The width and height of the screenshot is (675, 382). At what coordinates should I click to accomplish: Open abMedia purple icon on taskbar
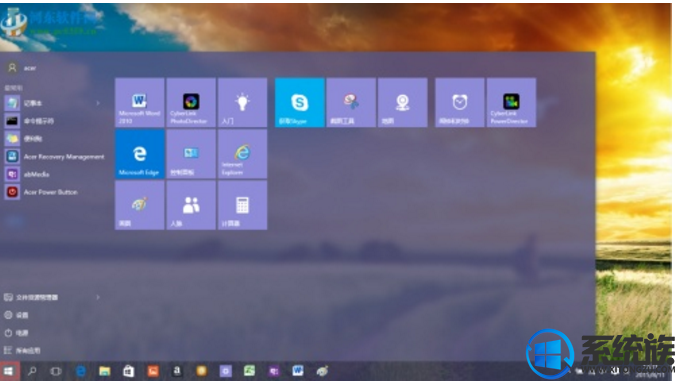click(274, 371)
